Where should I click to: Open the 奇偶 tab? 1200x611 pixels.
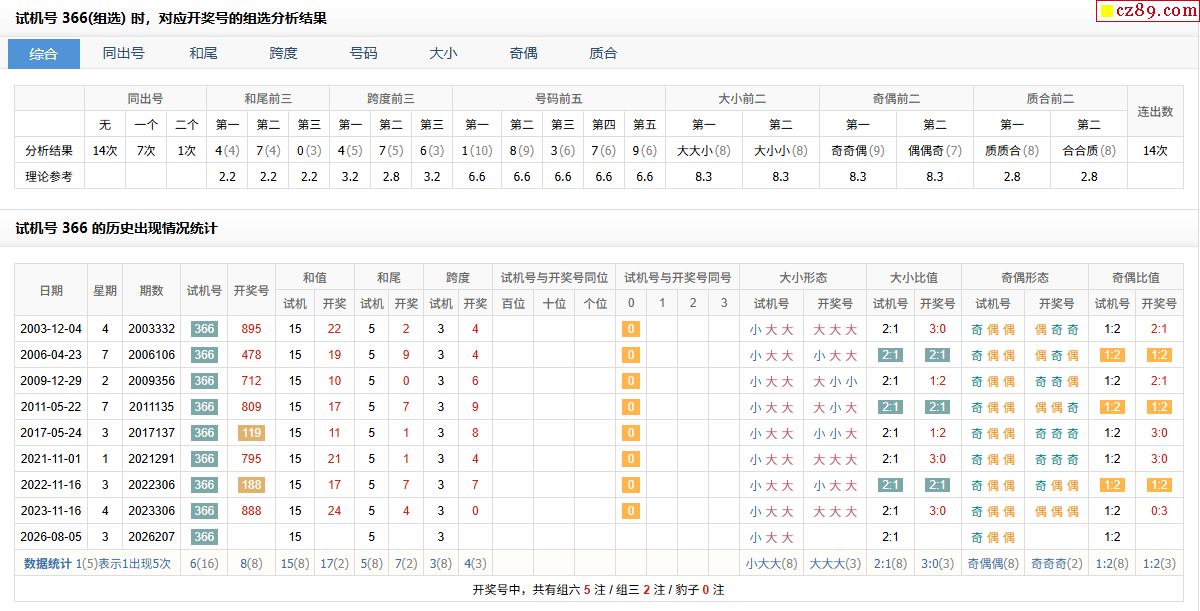point(524,54)
